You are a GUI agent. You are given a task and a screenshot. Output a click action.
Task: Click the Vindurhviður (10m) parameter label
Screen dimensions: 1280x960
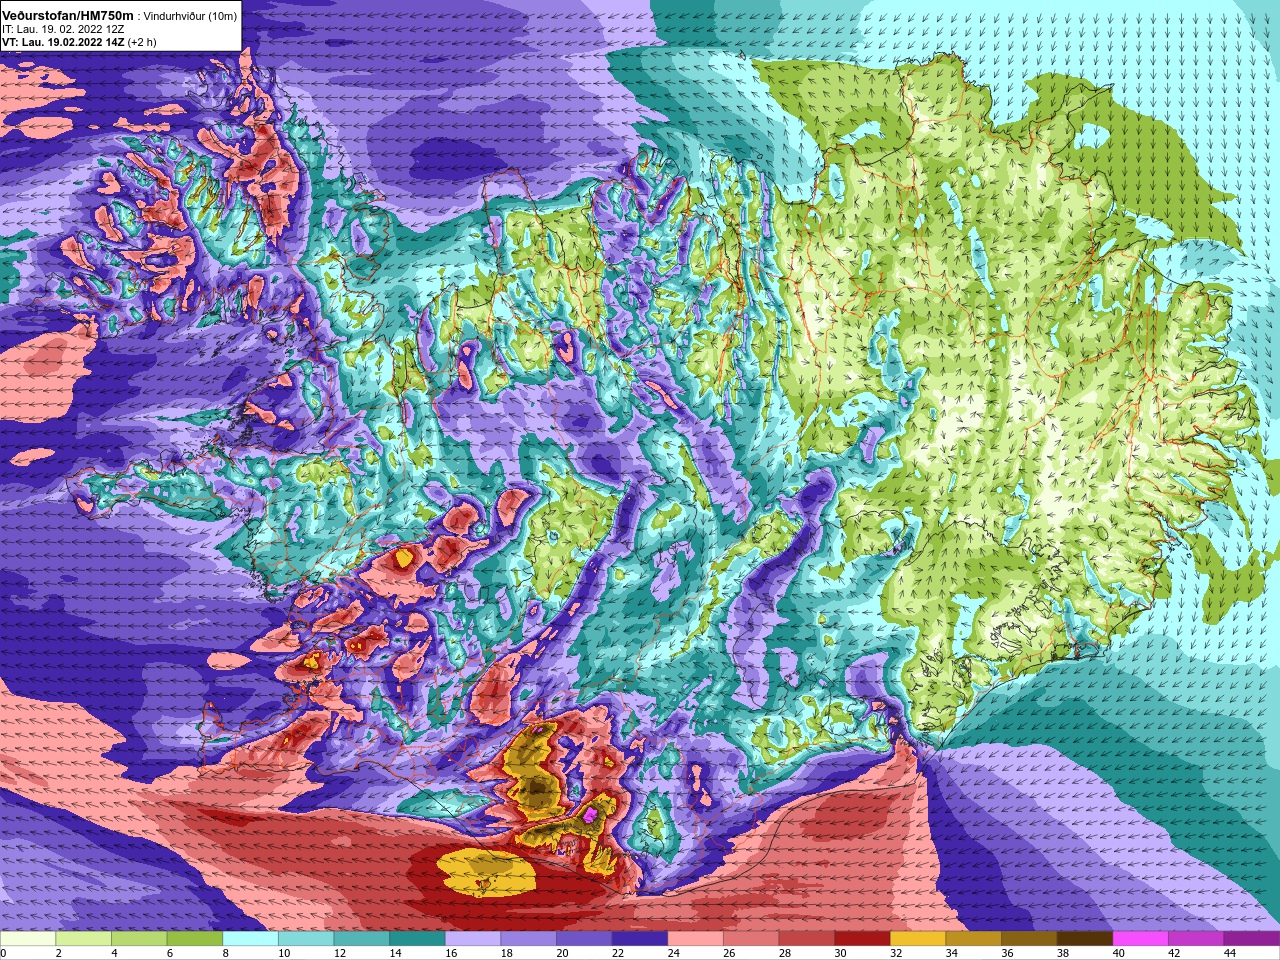(x=190, y=17)
